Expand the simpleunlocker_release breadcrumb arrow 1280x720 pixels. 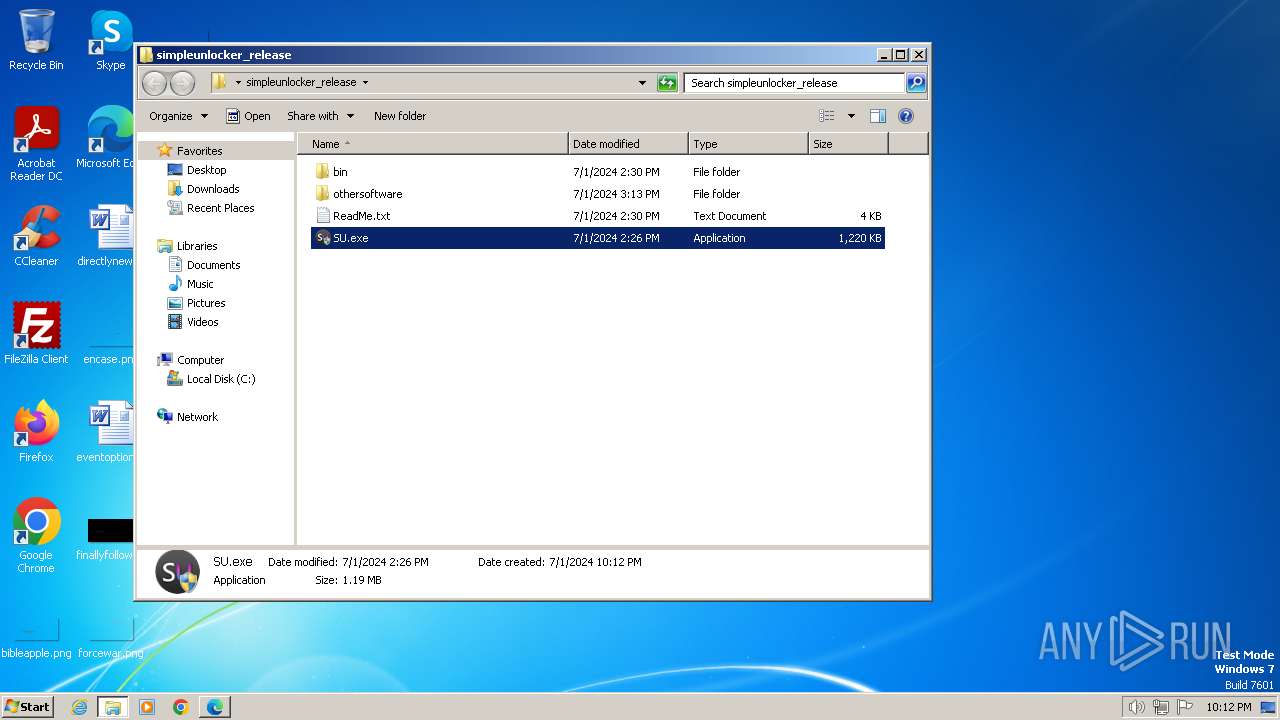tap(365, 83)
